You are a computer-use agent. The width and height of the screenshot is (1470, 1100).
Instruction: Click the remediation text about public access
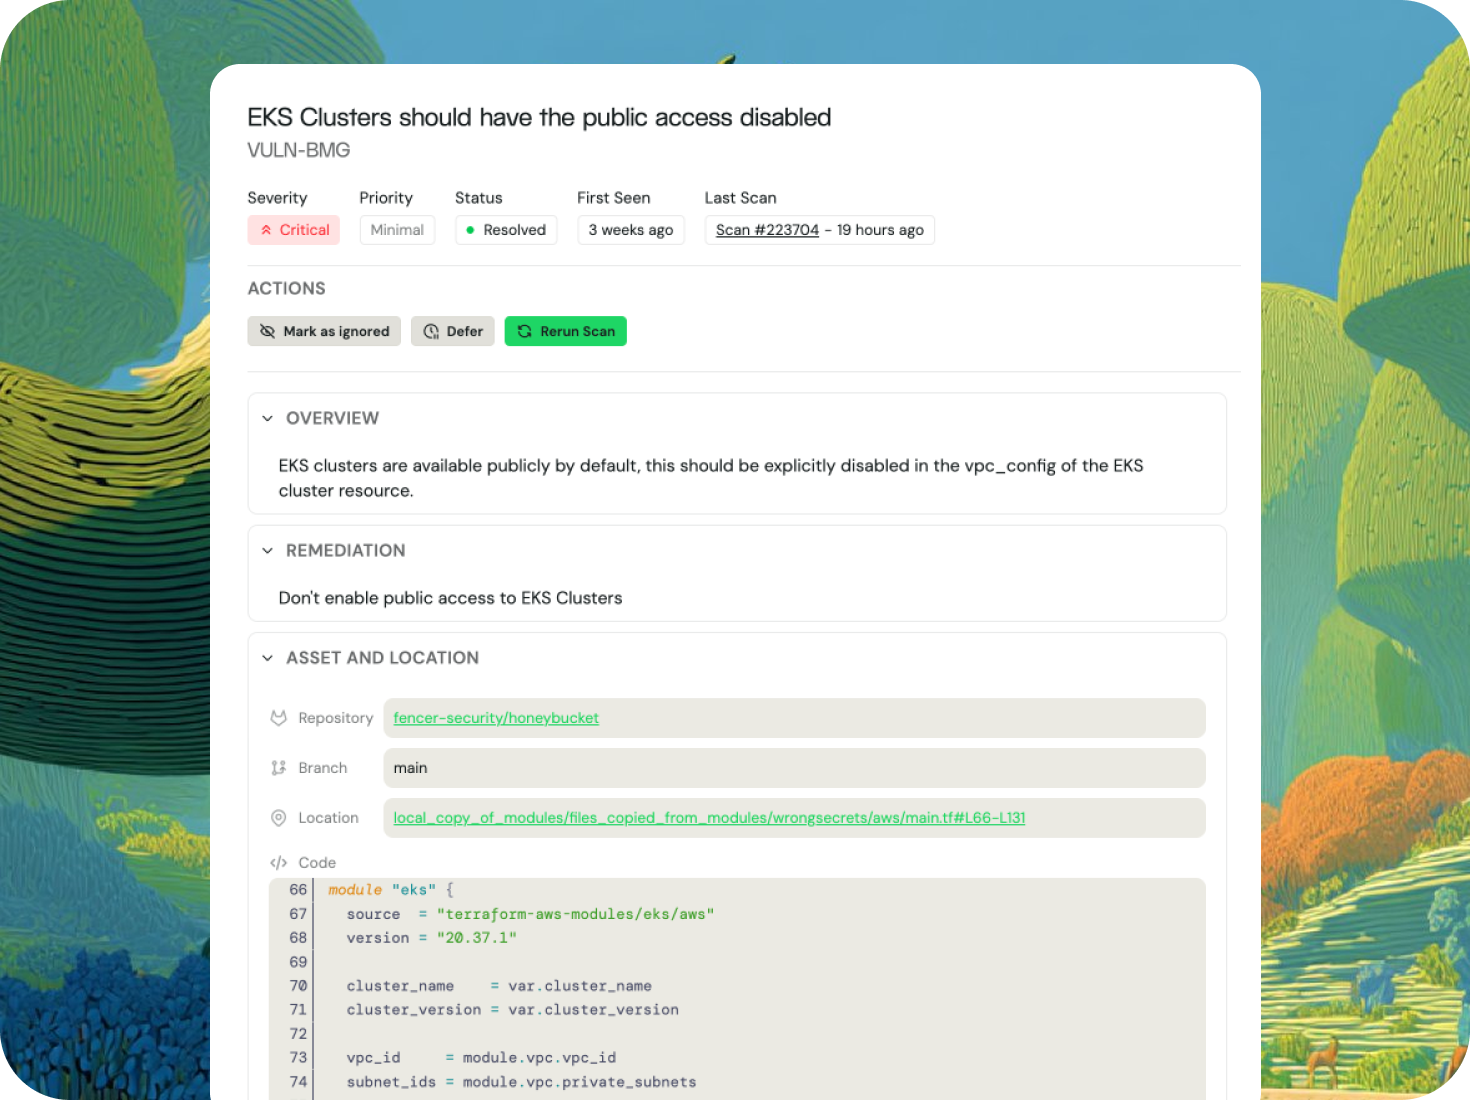pyautogui.click(x=450, y=598)
